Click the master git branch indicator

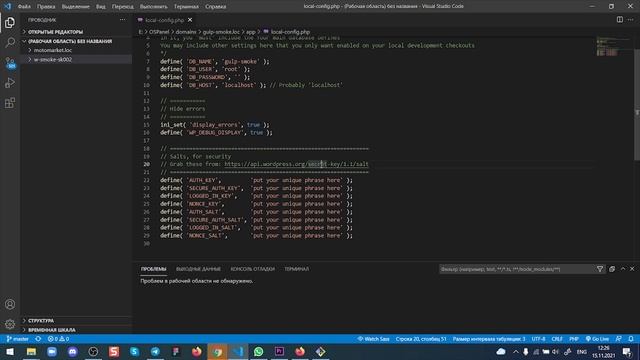pos(18,339)
